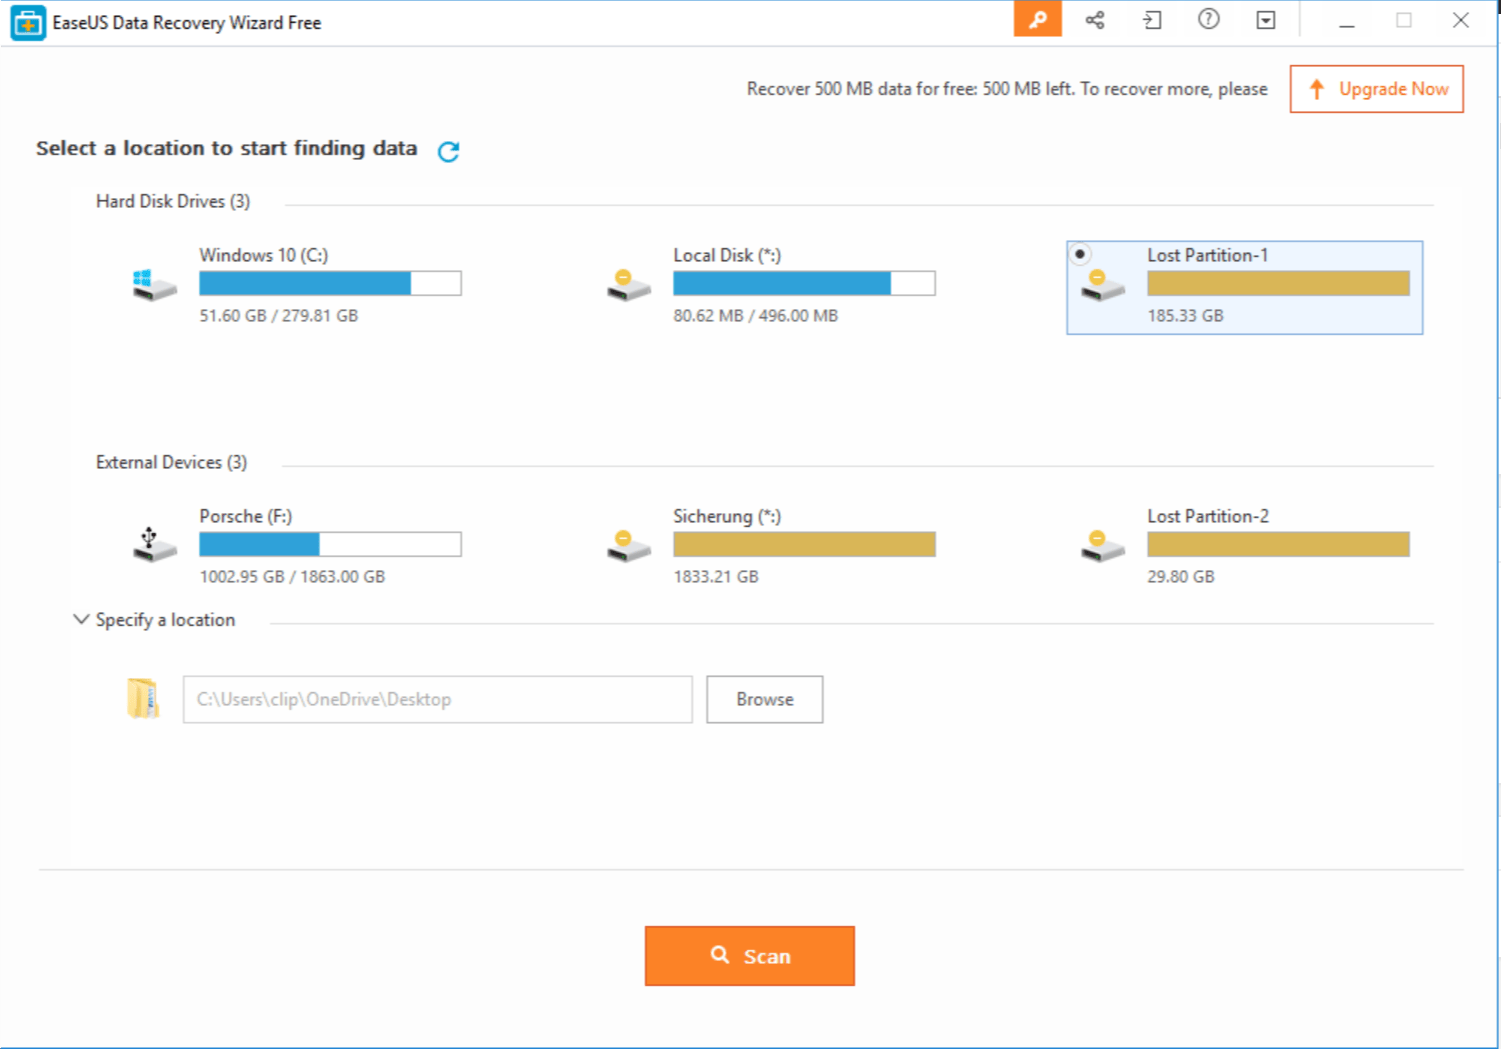
Task: Choose the Lost Partition-2 drive
Action: pos(1207,517)
